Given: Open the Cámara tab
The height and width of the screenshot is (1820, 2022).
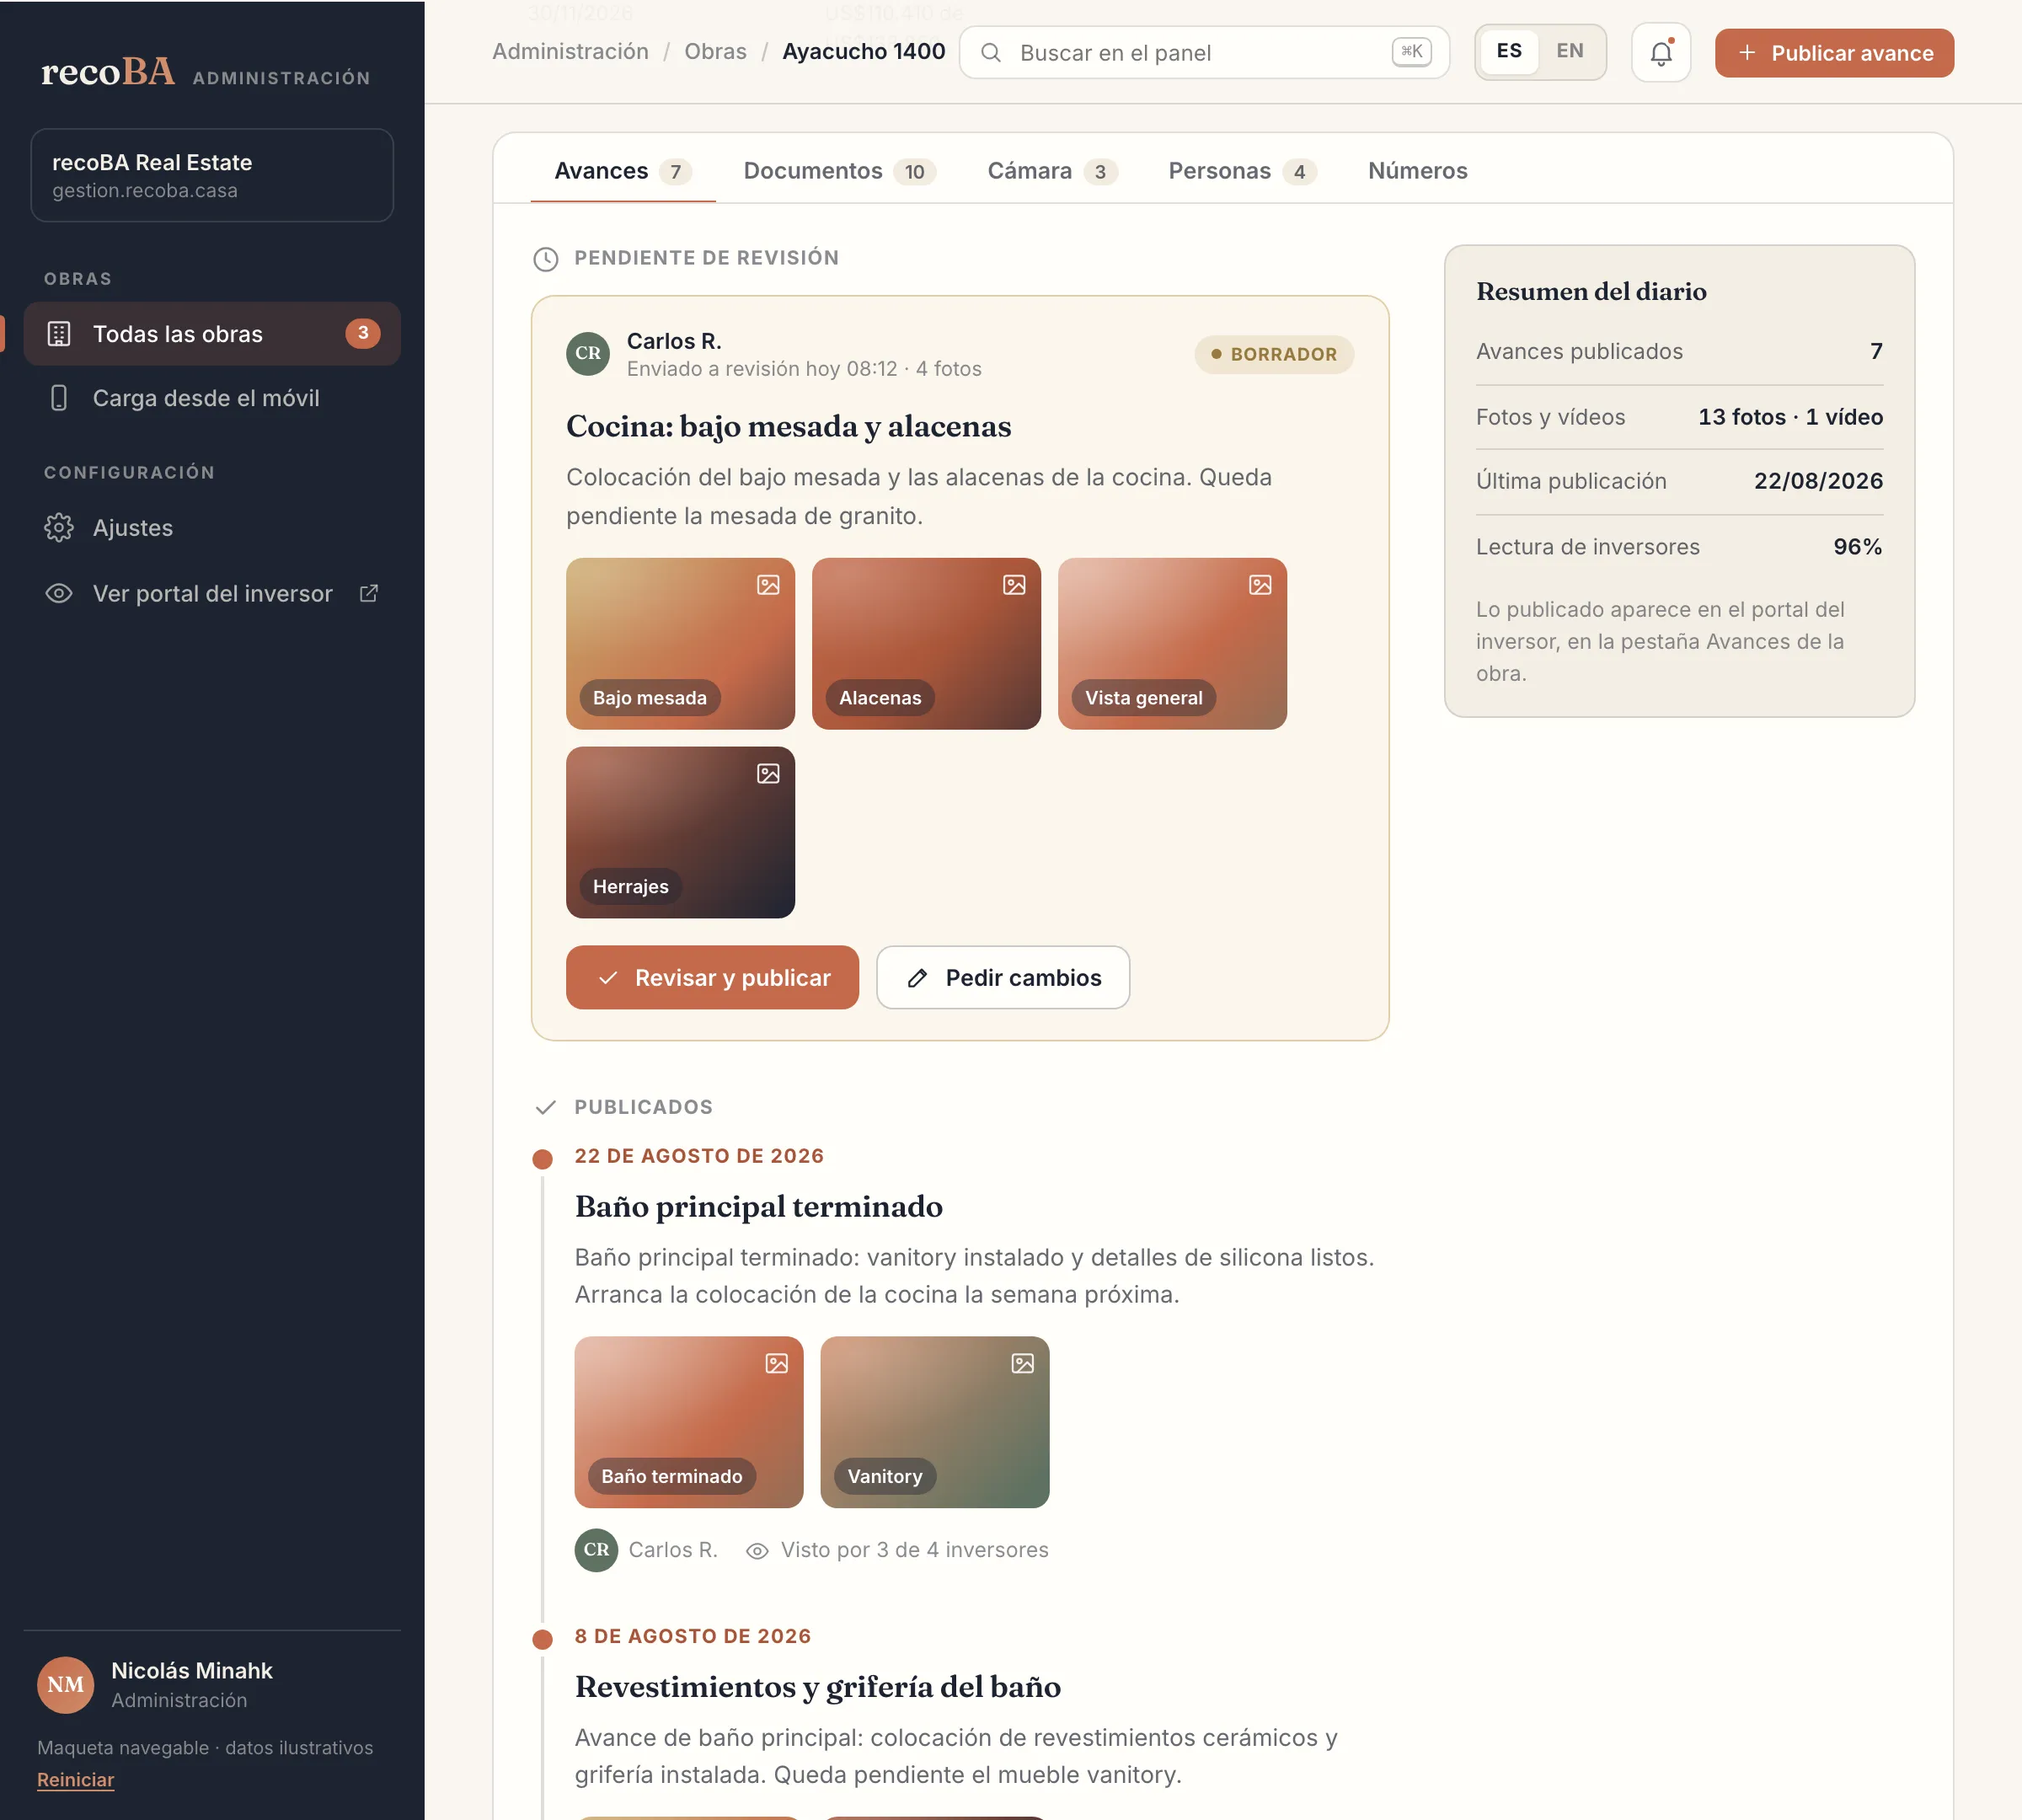Looking at the screenshot, I should [x=1052, y=171].
